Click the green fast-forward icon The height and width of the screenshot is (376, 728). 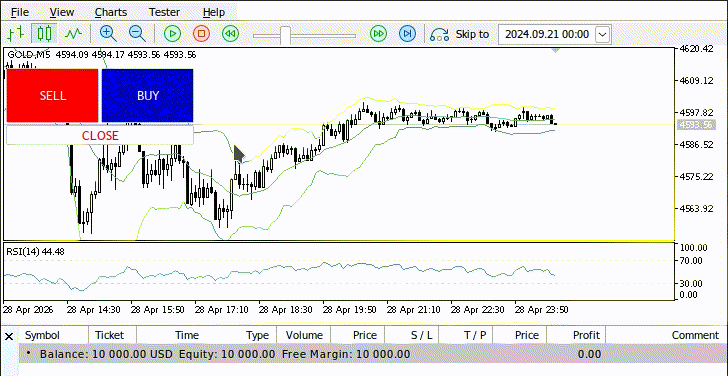tap(378, 33)
